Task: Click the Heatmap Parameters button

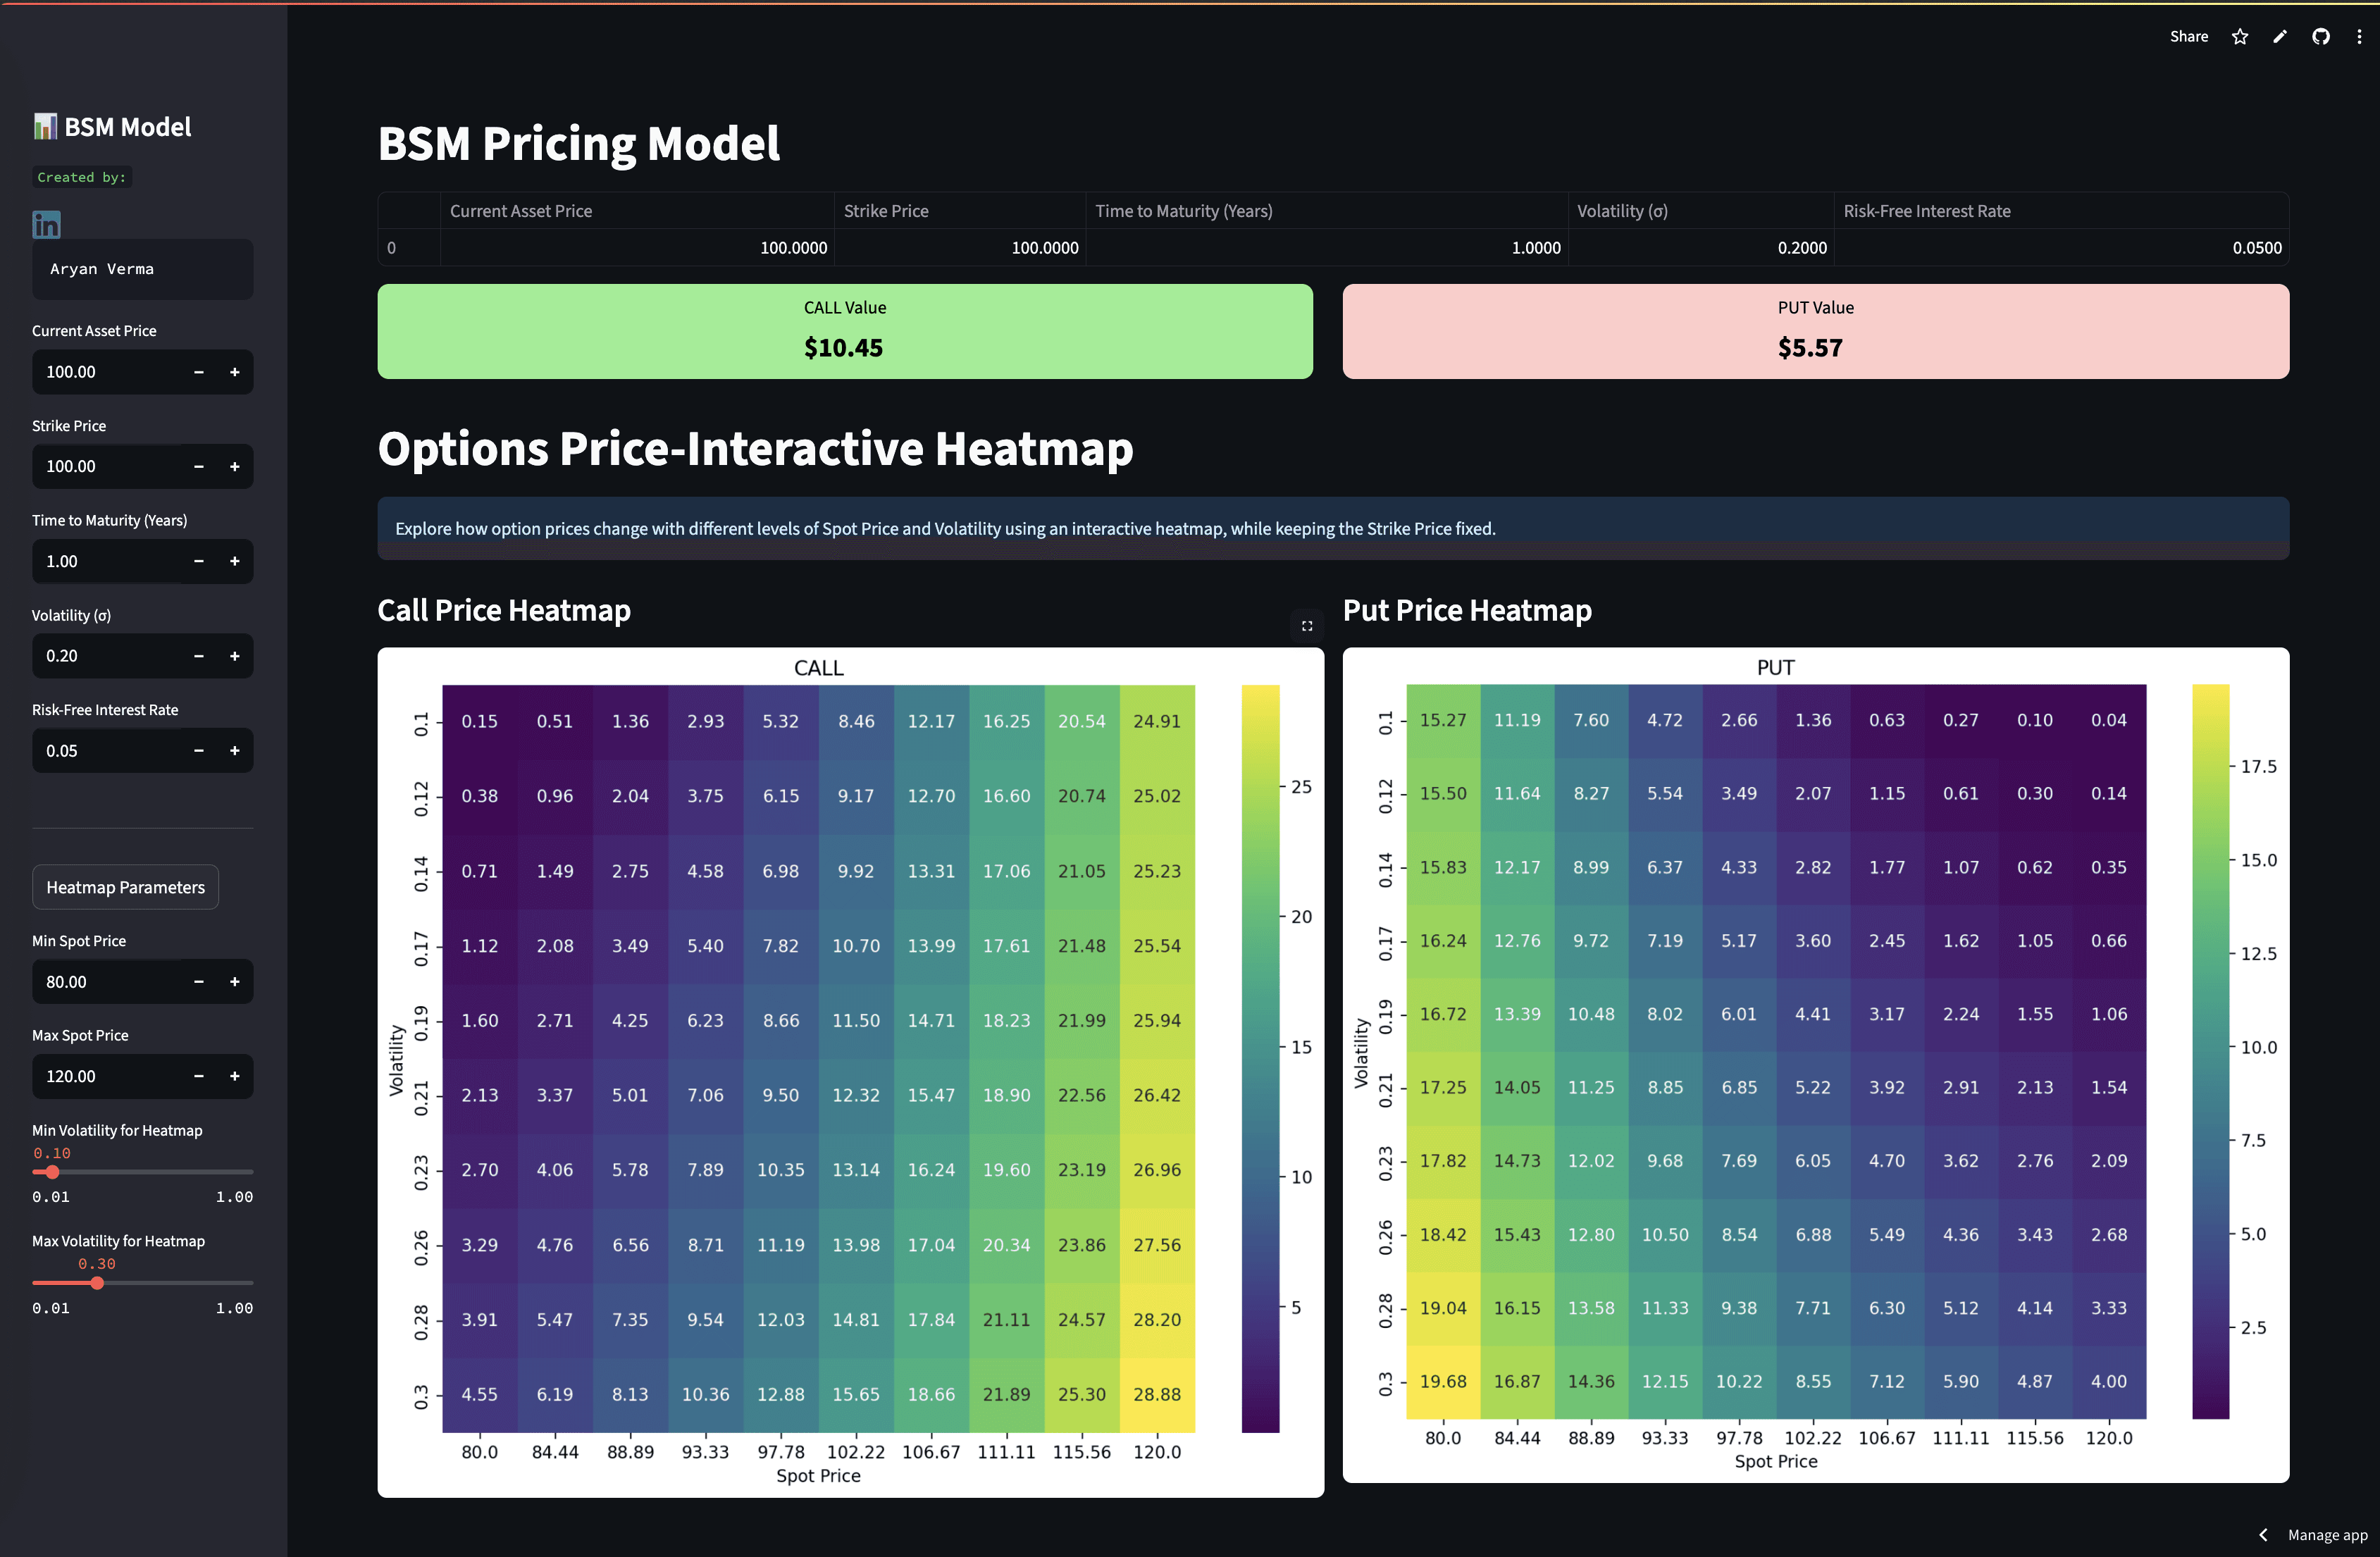Action: [125, 887]
